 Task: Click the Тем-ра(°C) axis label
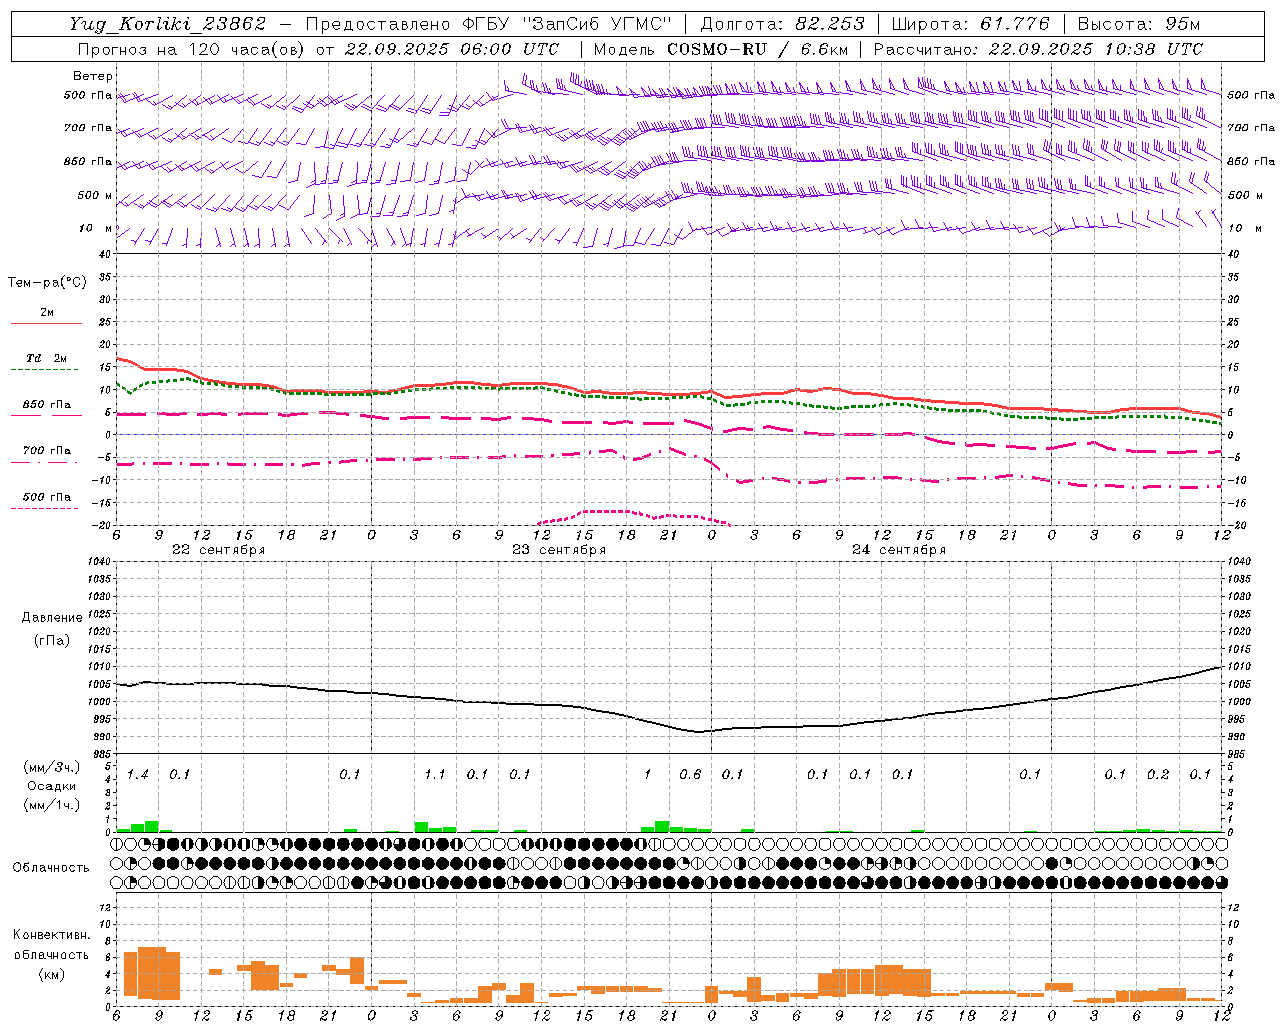(x=47, y=282)
